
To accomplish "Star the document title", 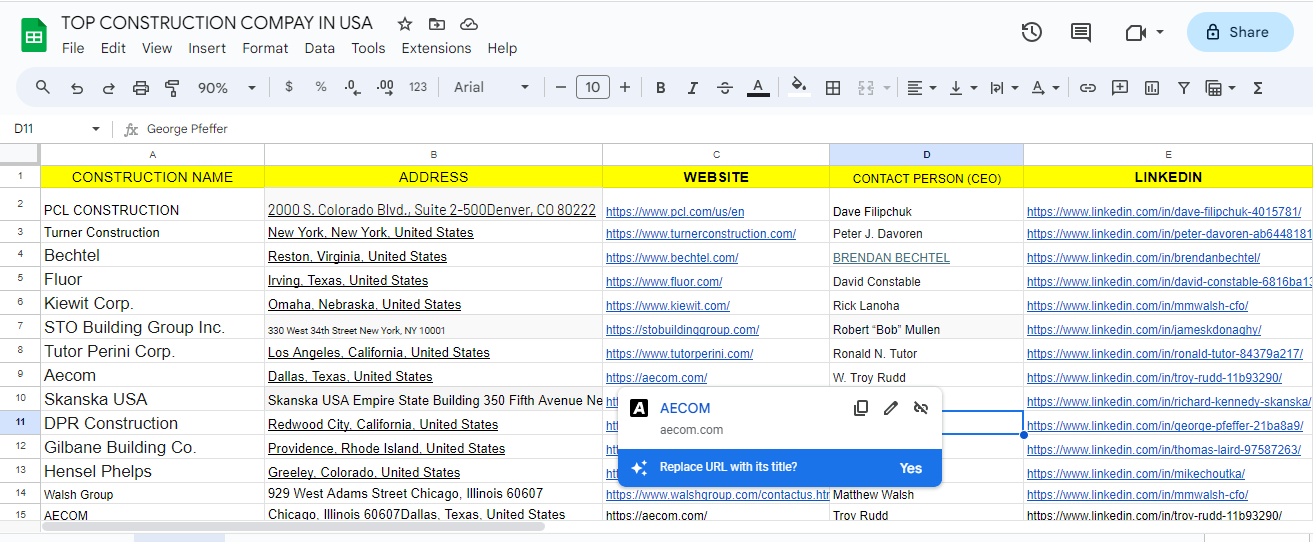I will pos(404,24).
